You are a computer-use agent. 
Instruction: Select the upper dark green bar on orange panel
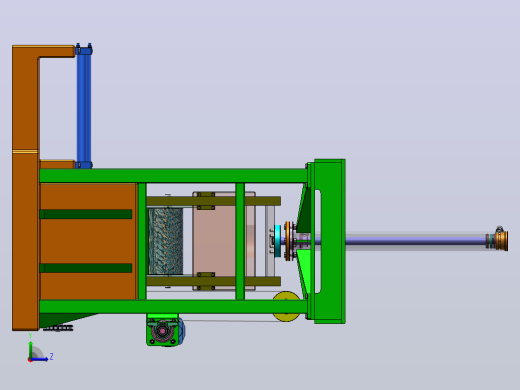pyautogui.click(x=86, y=214)
